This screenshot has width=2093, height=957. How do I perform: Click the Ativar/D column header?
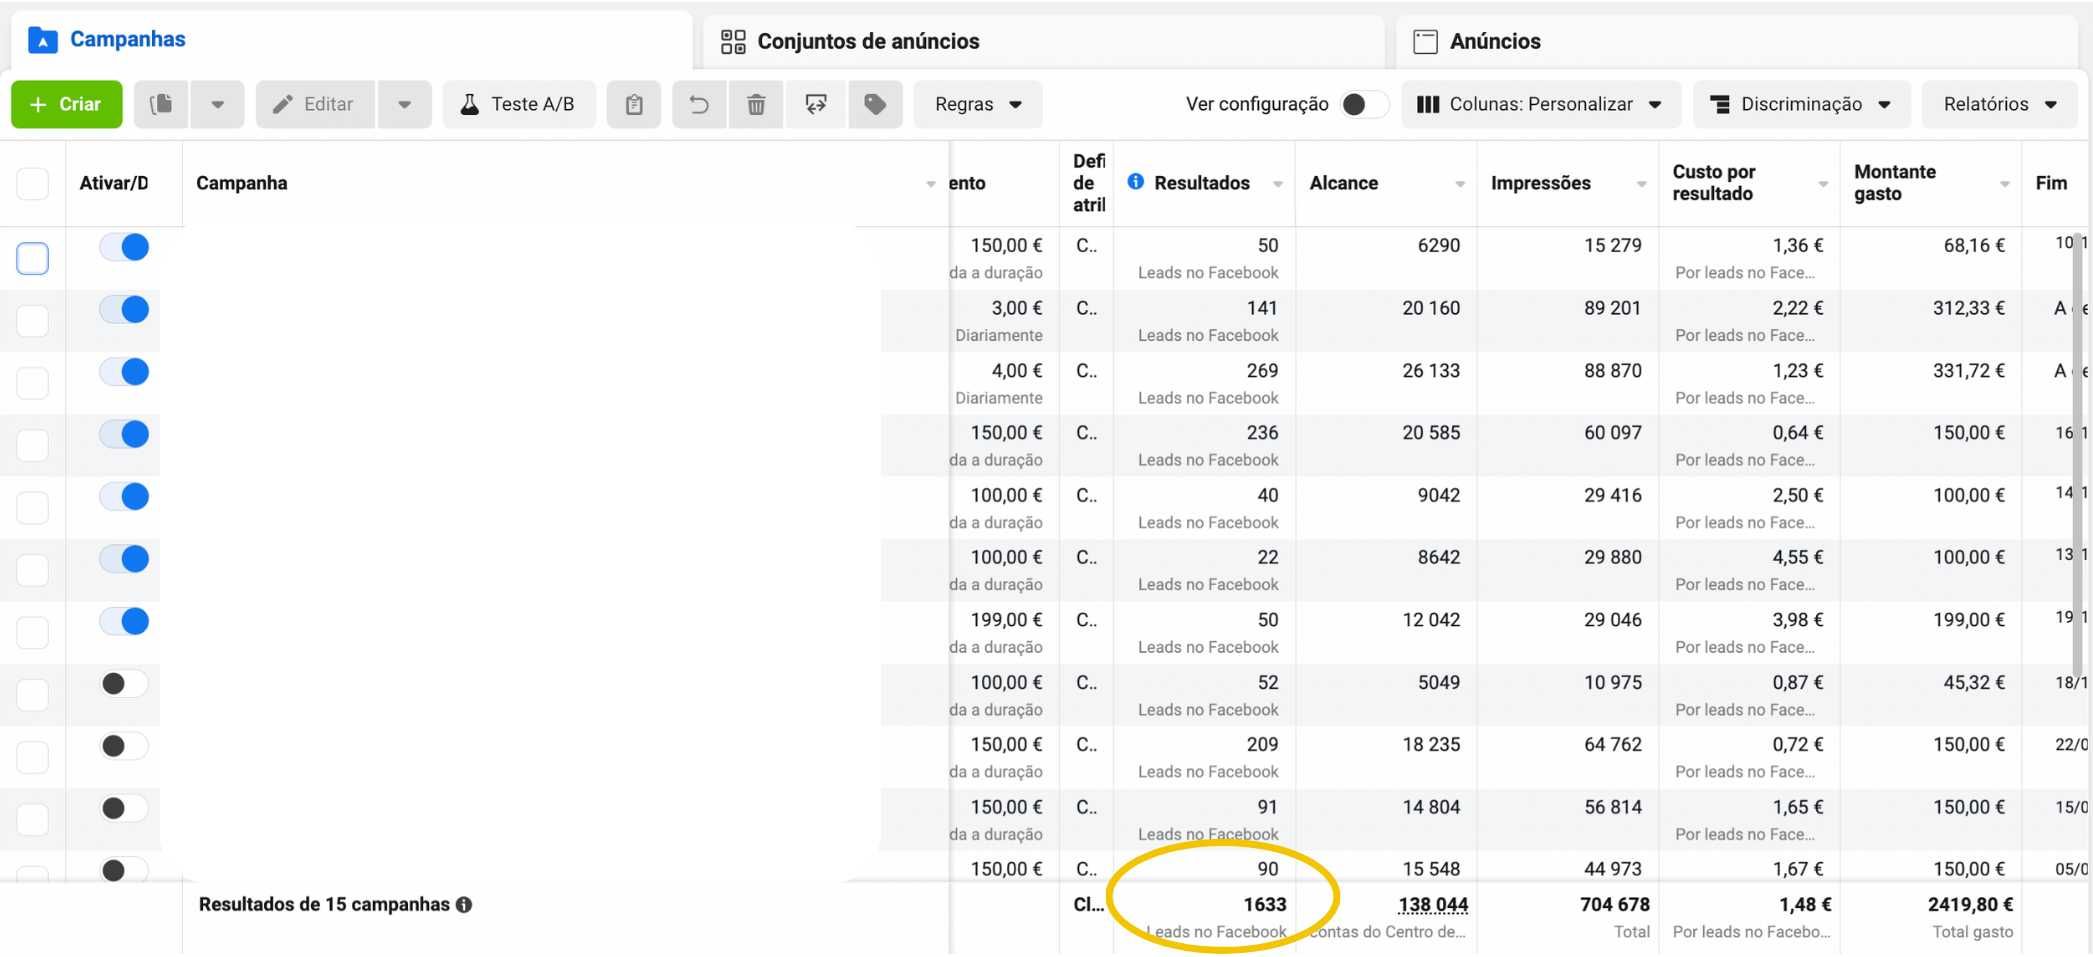click(114, 183)
